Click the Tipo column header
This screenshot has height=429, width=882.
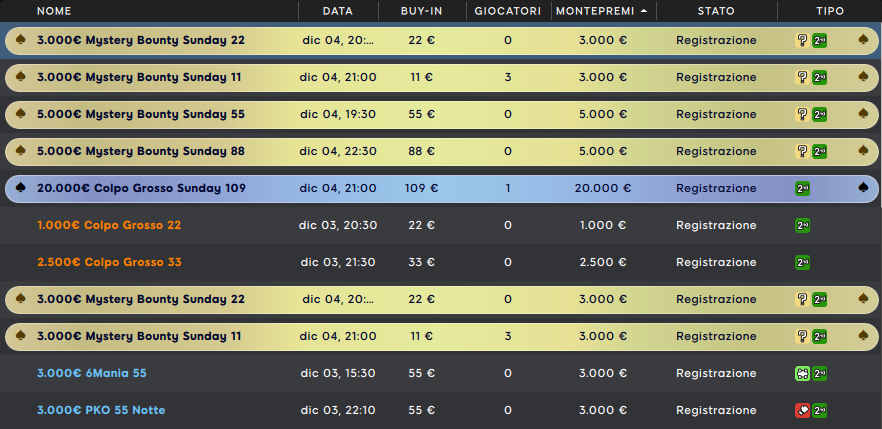pyautogui.click(x=830, y=11)
